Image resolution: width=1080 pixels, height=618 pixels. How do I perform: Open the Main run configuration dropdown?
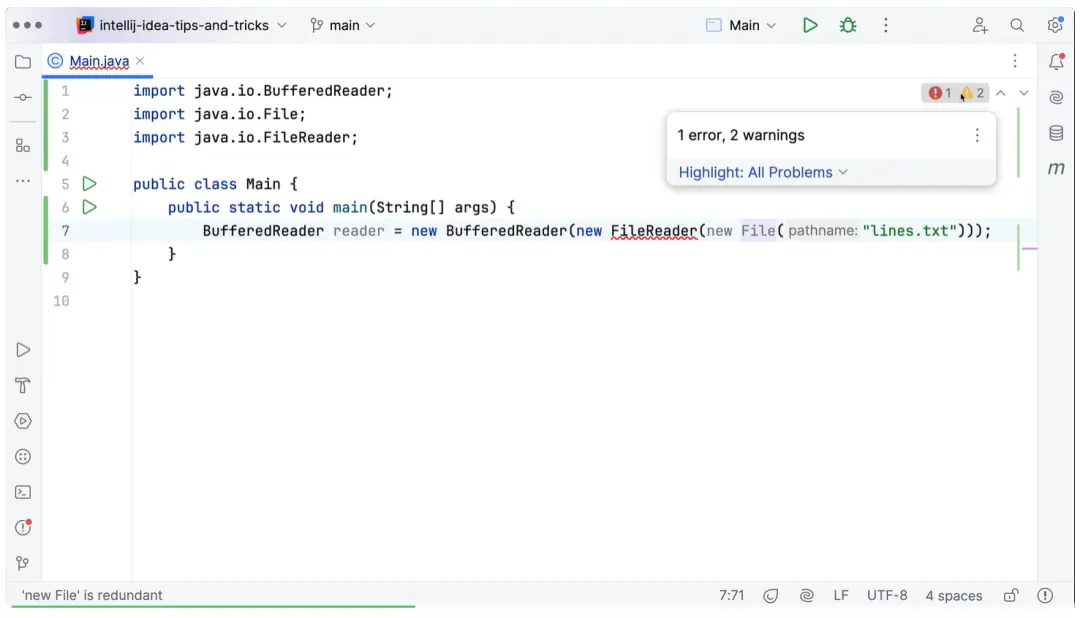pyautogui.click(x=742, y=25)
